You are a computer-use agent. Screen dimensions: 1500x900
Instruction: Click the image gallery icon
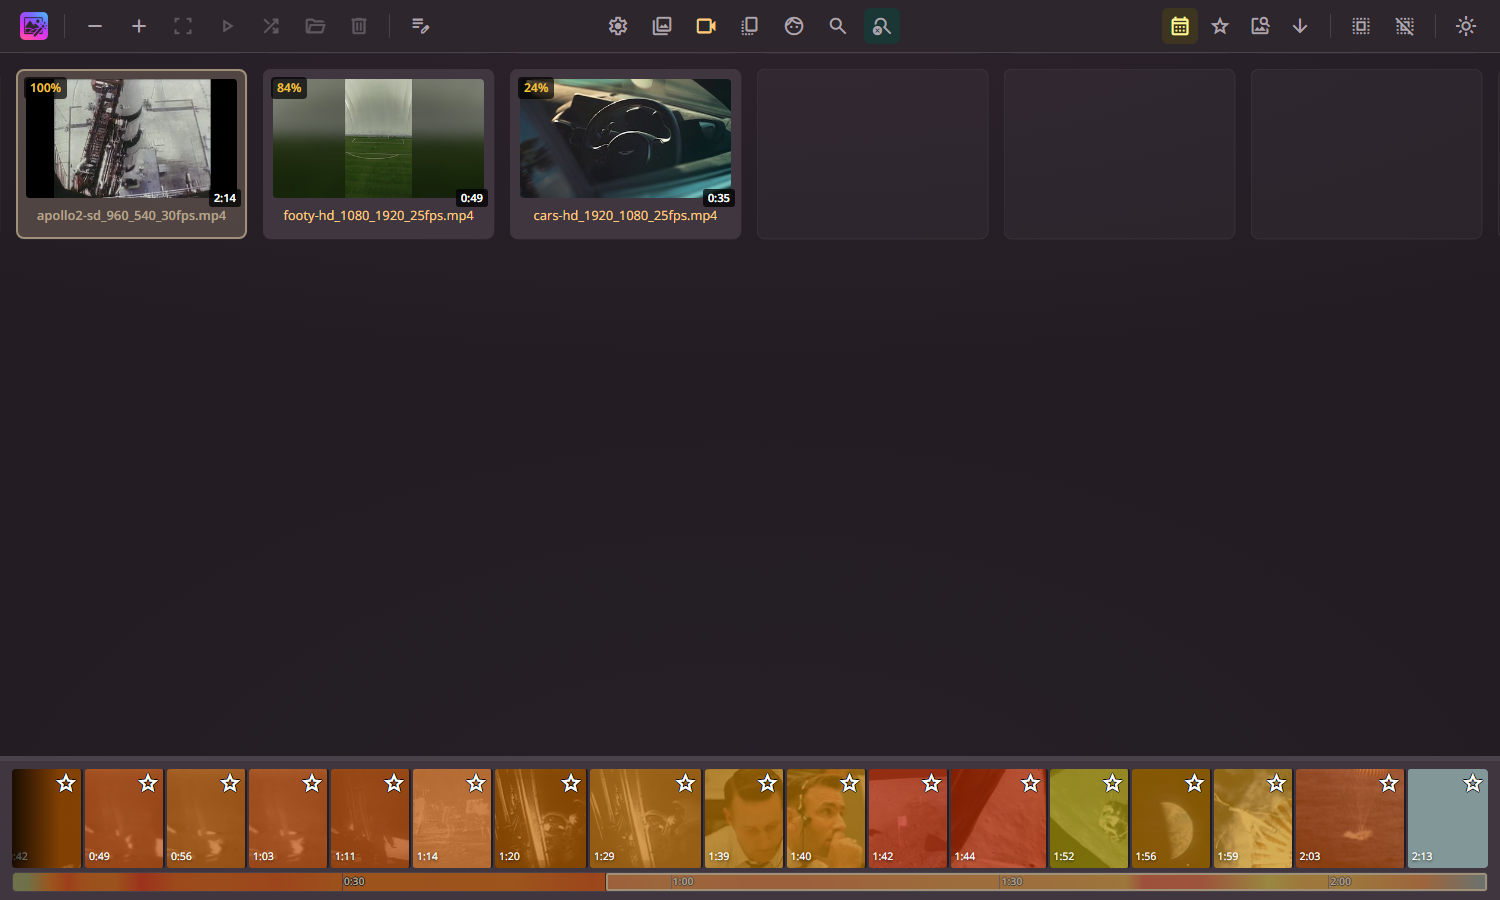662,26
